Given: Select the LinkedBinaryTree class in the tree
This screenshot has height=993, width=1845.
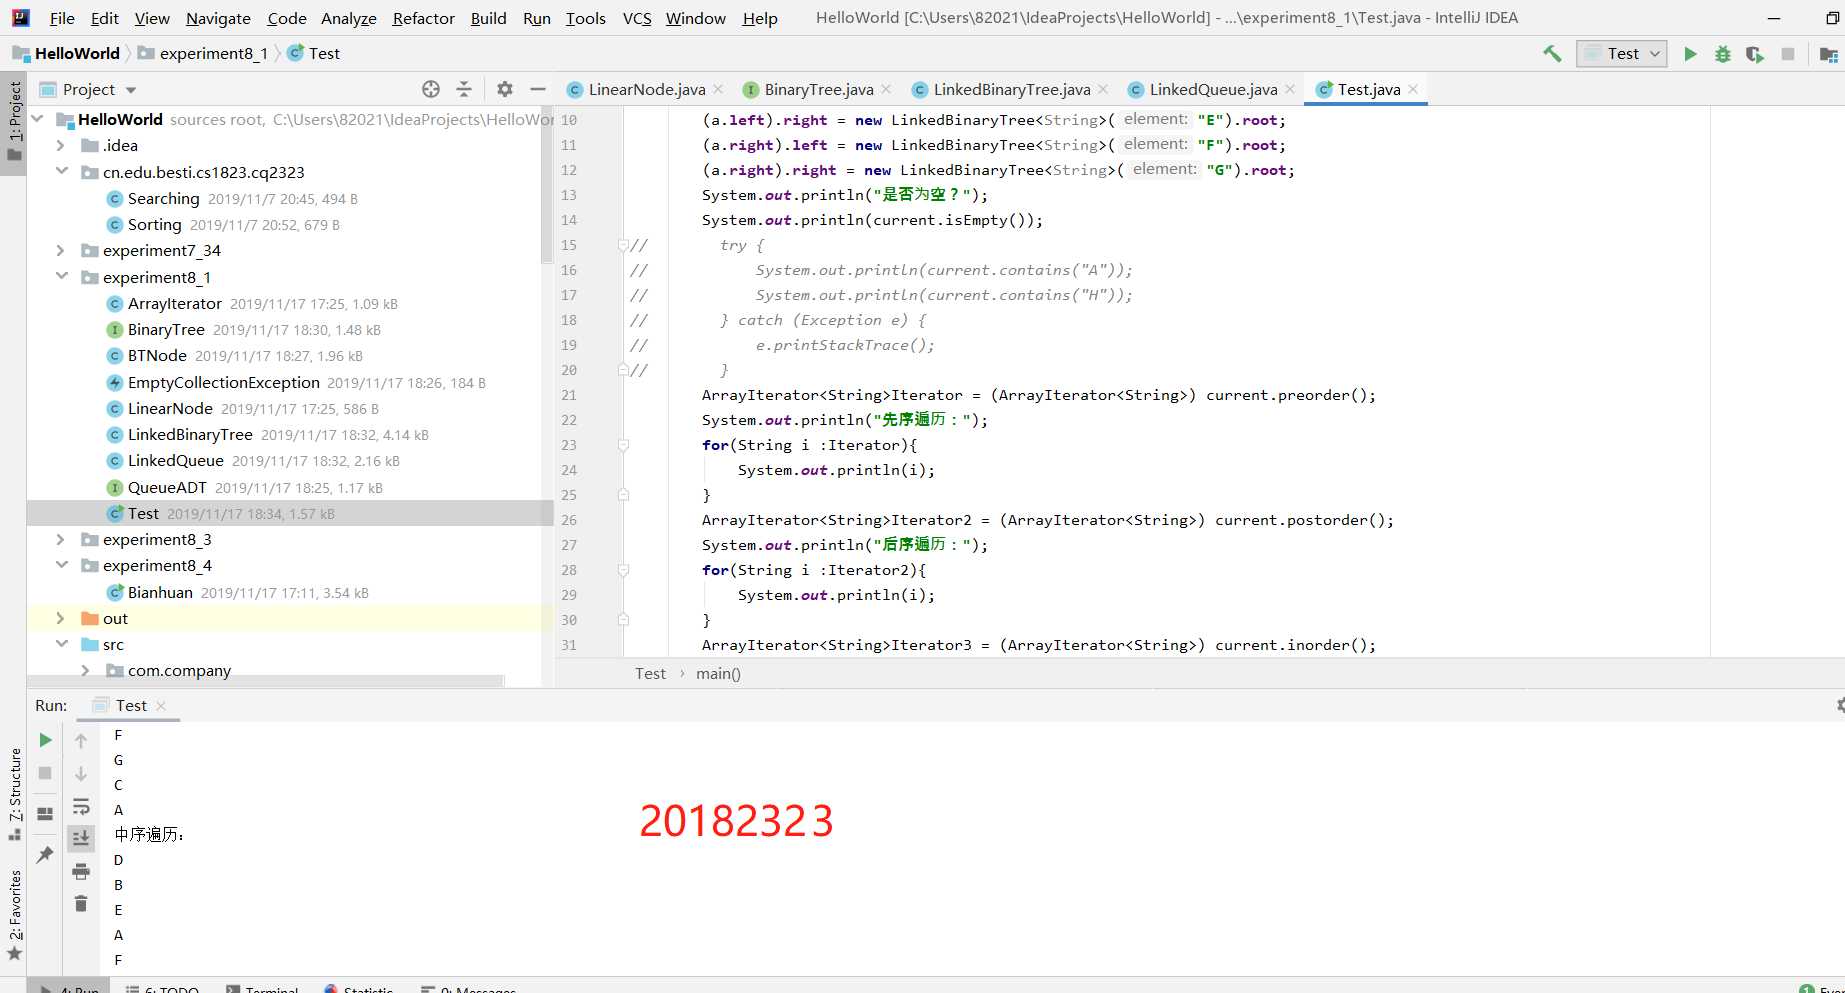Looking at the screenshot, I should (190, 434).
